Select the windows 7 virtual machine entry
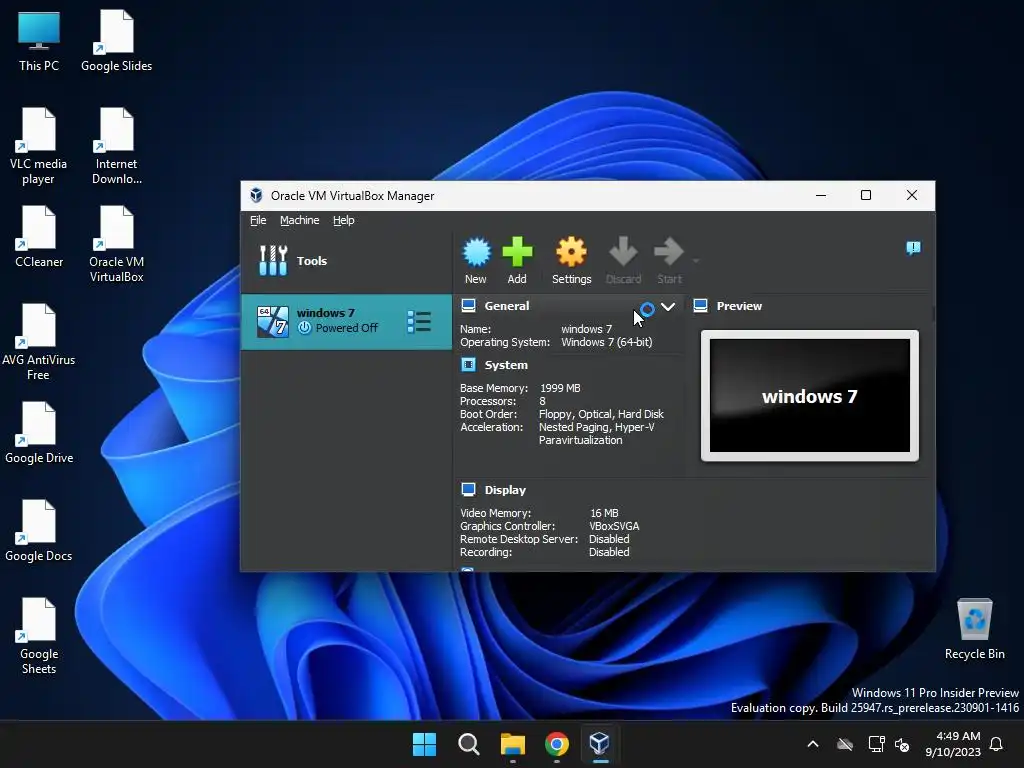This screenshot has height=768, width=1024. pos(346,321)
